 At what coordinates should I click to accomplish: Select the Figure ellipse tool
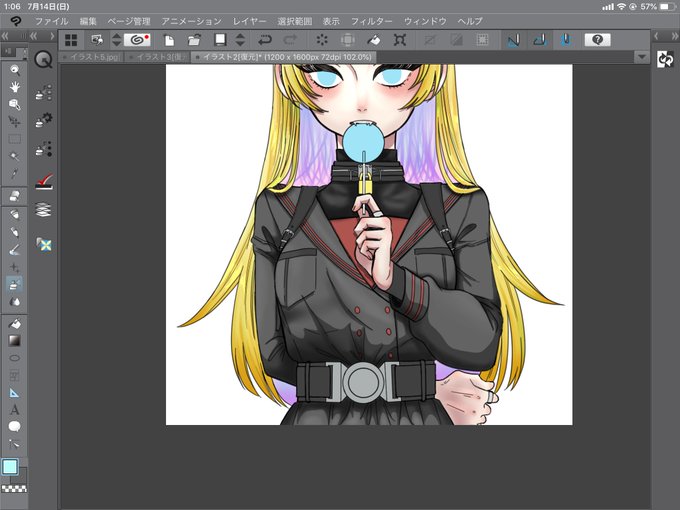coord(15,358)
